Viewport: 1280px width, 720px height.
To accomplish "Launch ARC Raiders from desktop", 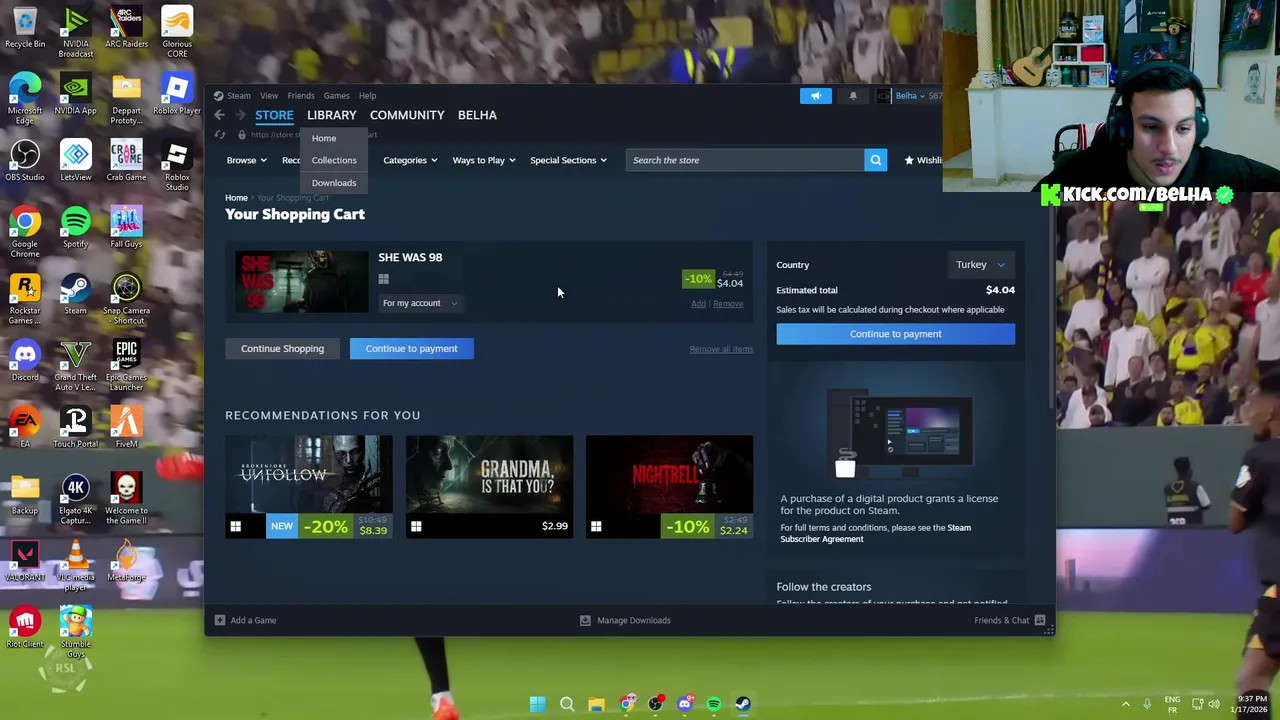I will pyautogui.click(x=126, y=29).
